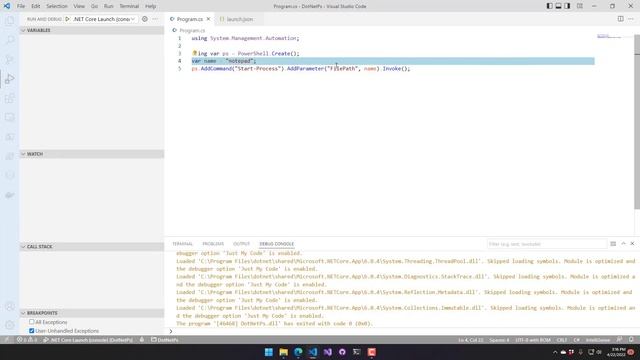Collapse the BREAKPOINTS section
Viewport: 640px width, 360px height.
(x=92, y=313)
